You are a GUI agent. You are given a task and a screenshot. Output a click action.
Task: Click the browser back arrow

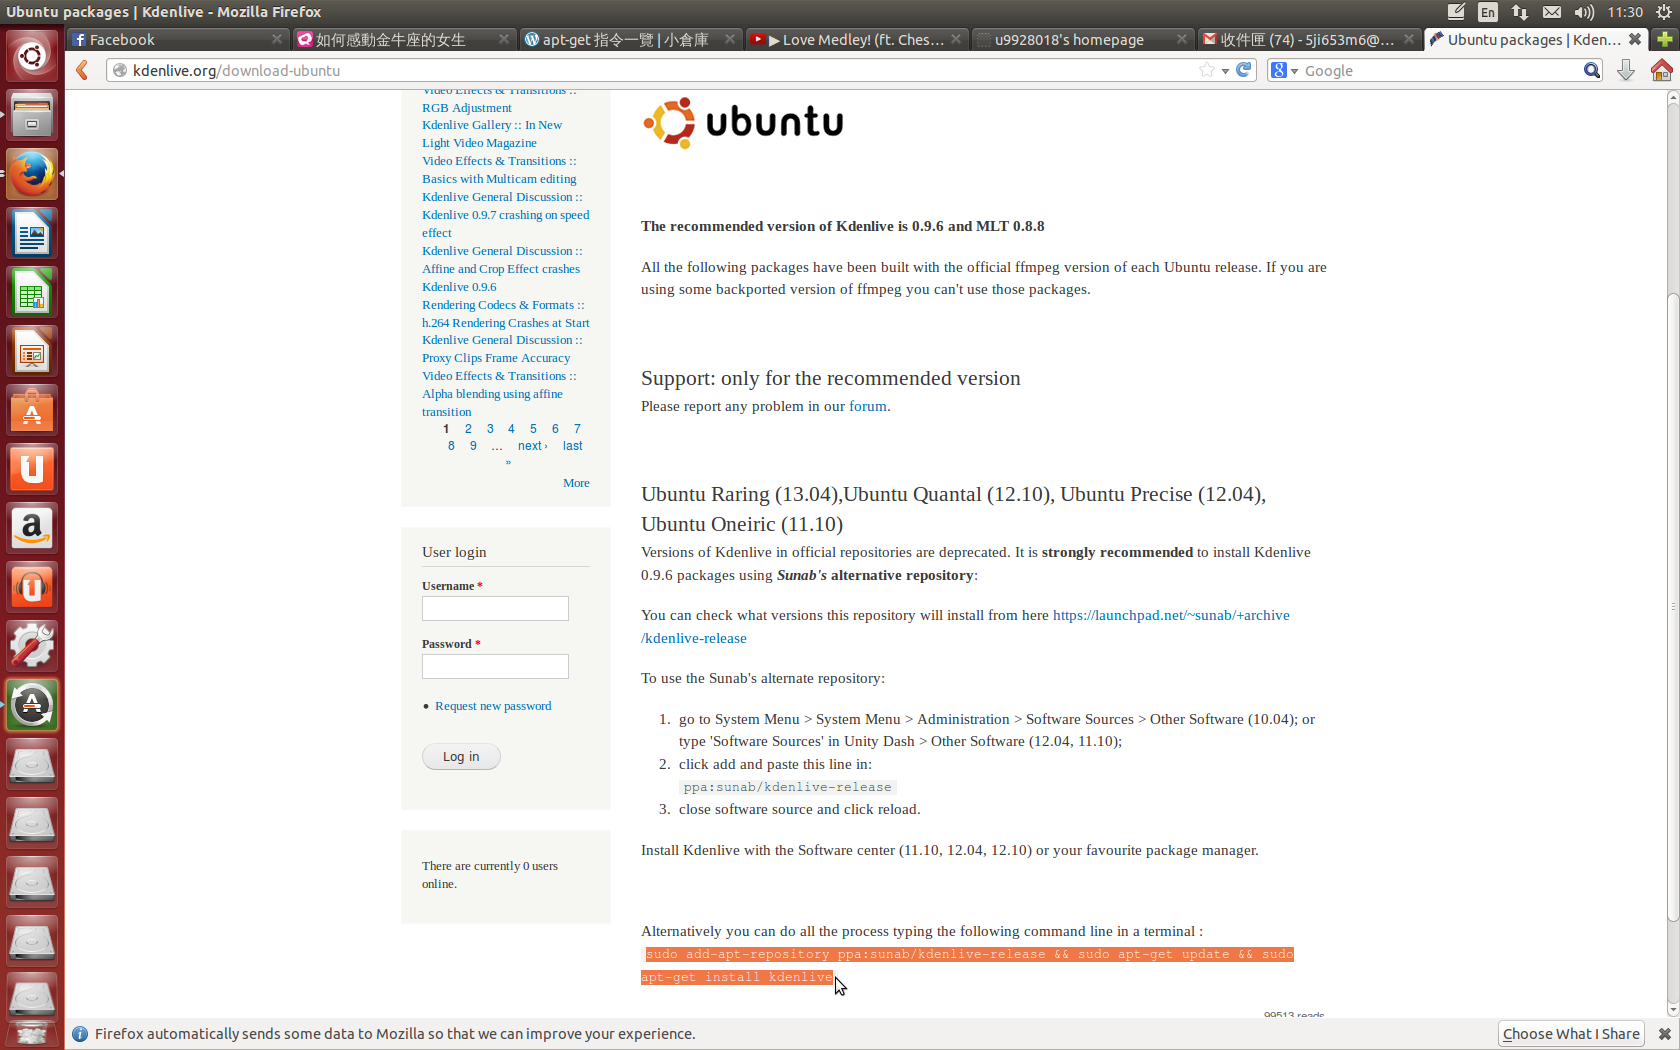pyautogui.click(x=83, y=70)
